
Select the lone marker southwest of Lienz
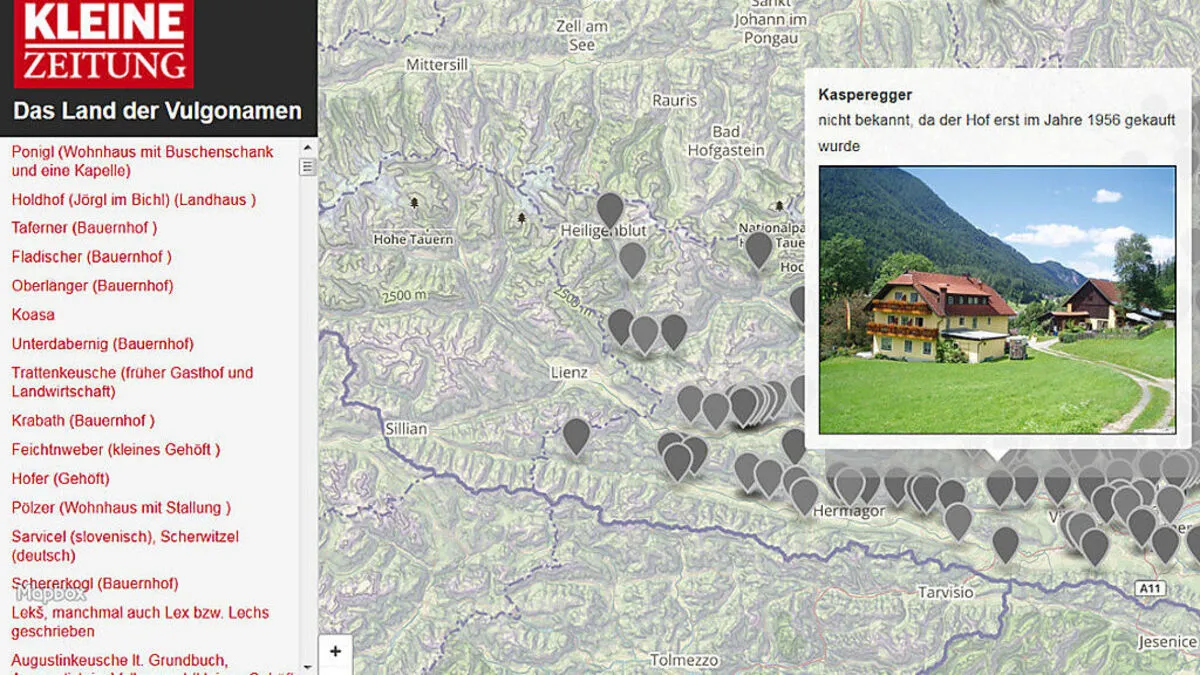576,435
